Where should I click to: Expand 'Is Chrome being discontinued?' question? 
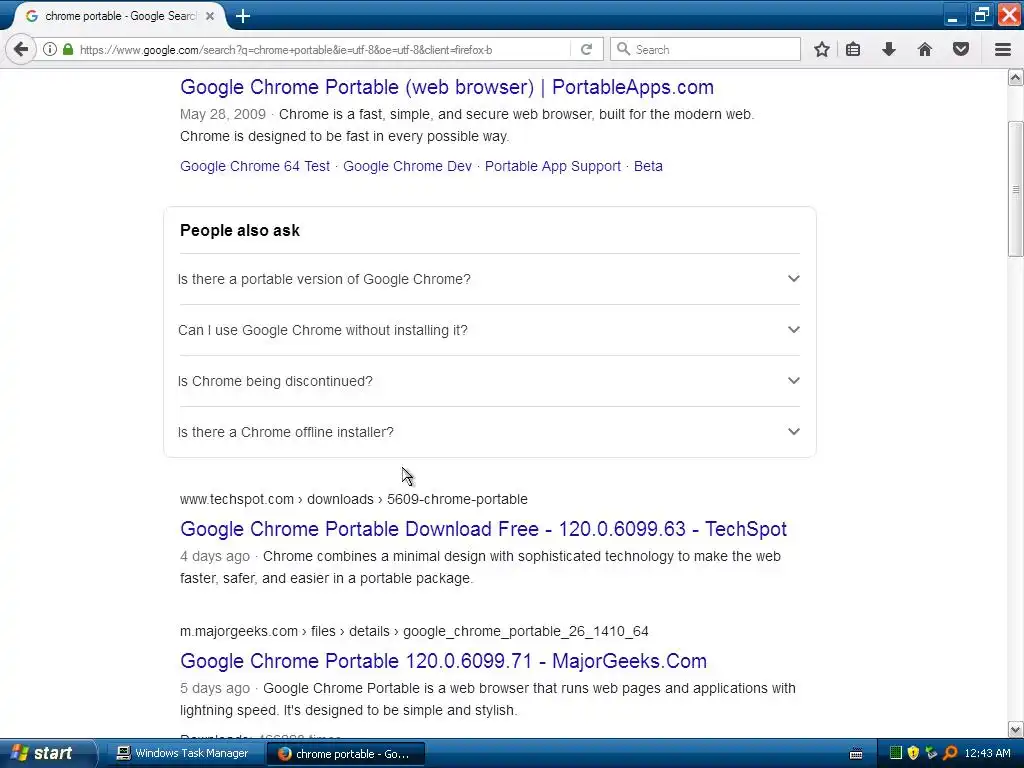489,381
